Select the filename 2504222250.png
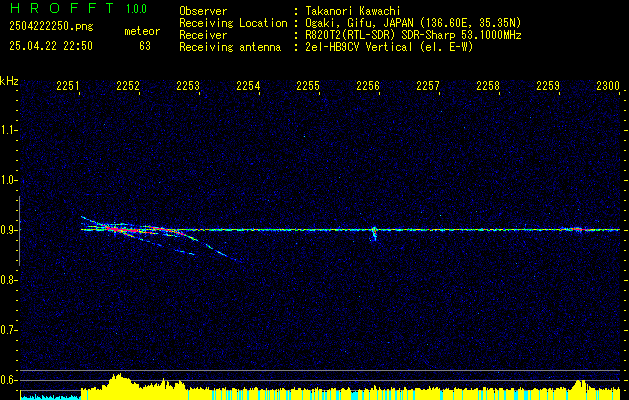629x400 pixels. [x=51, y=27]
